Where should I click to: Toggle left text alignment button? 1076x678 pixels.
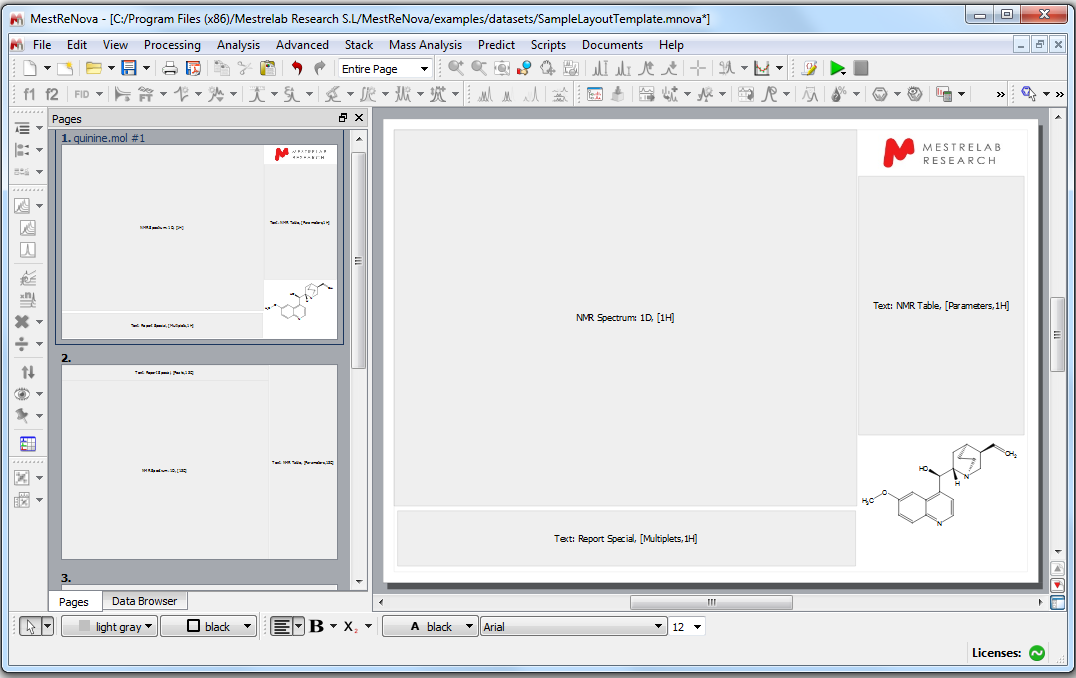click(281, 626)
